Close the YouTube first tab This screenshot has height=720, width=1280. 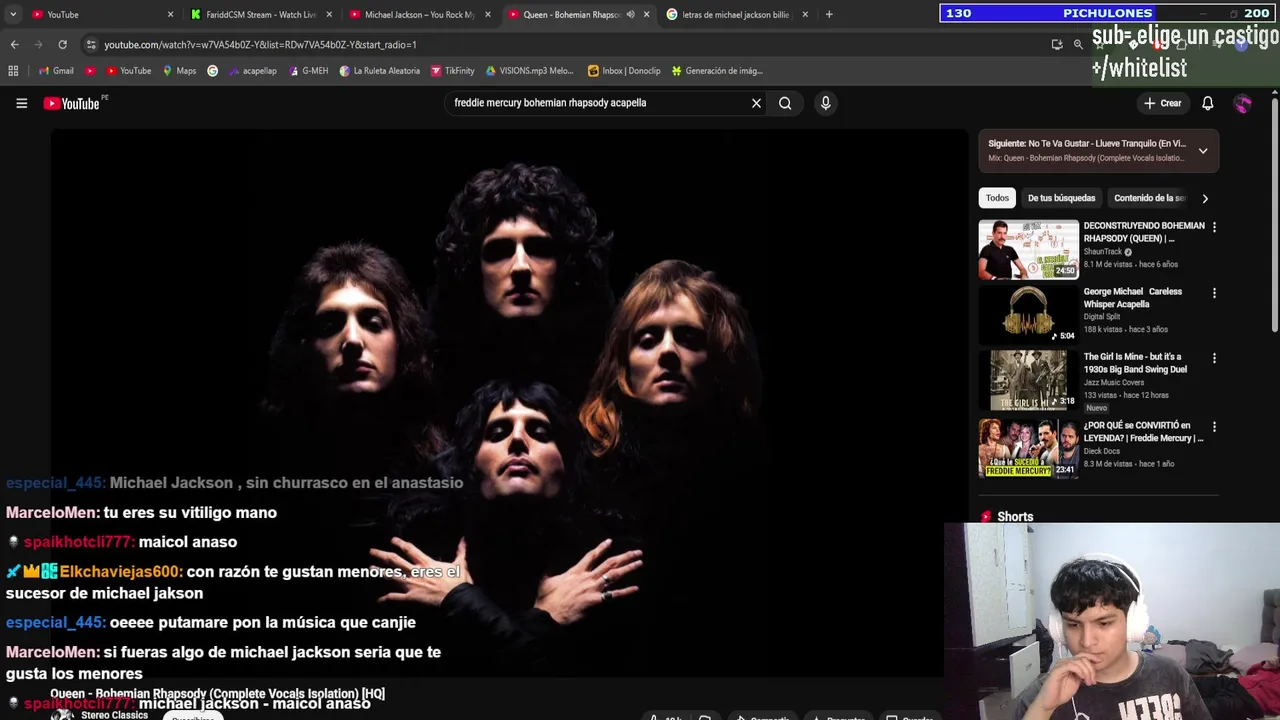170,14
